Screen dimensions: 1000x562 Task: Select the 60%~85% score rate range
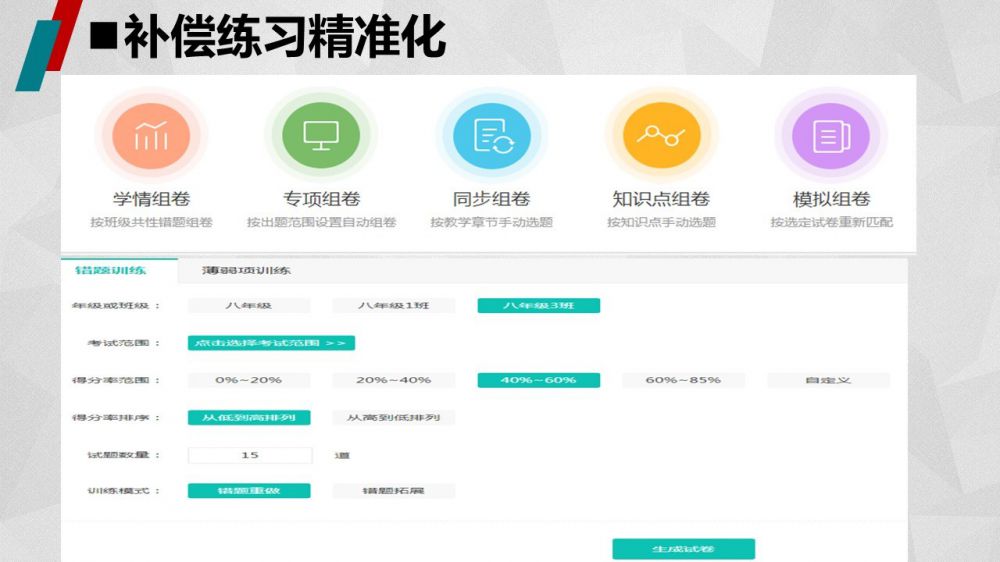point(683,380)
